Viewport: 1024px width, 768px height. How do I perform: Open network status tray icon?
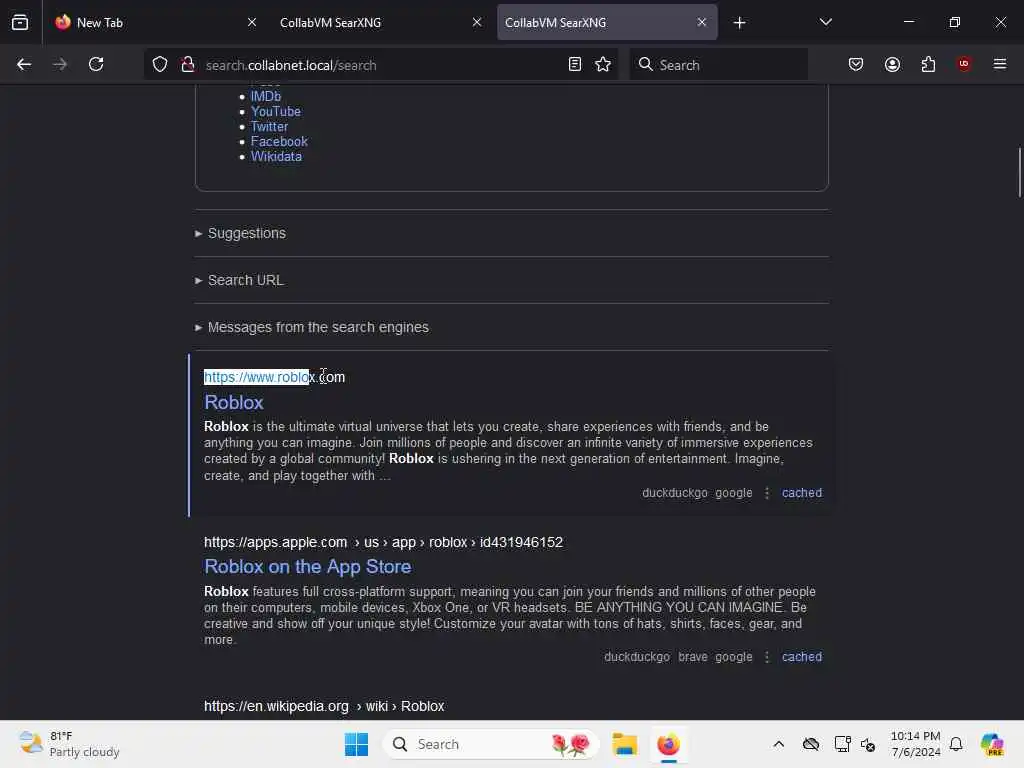pos(842,744)
